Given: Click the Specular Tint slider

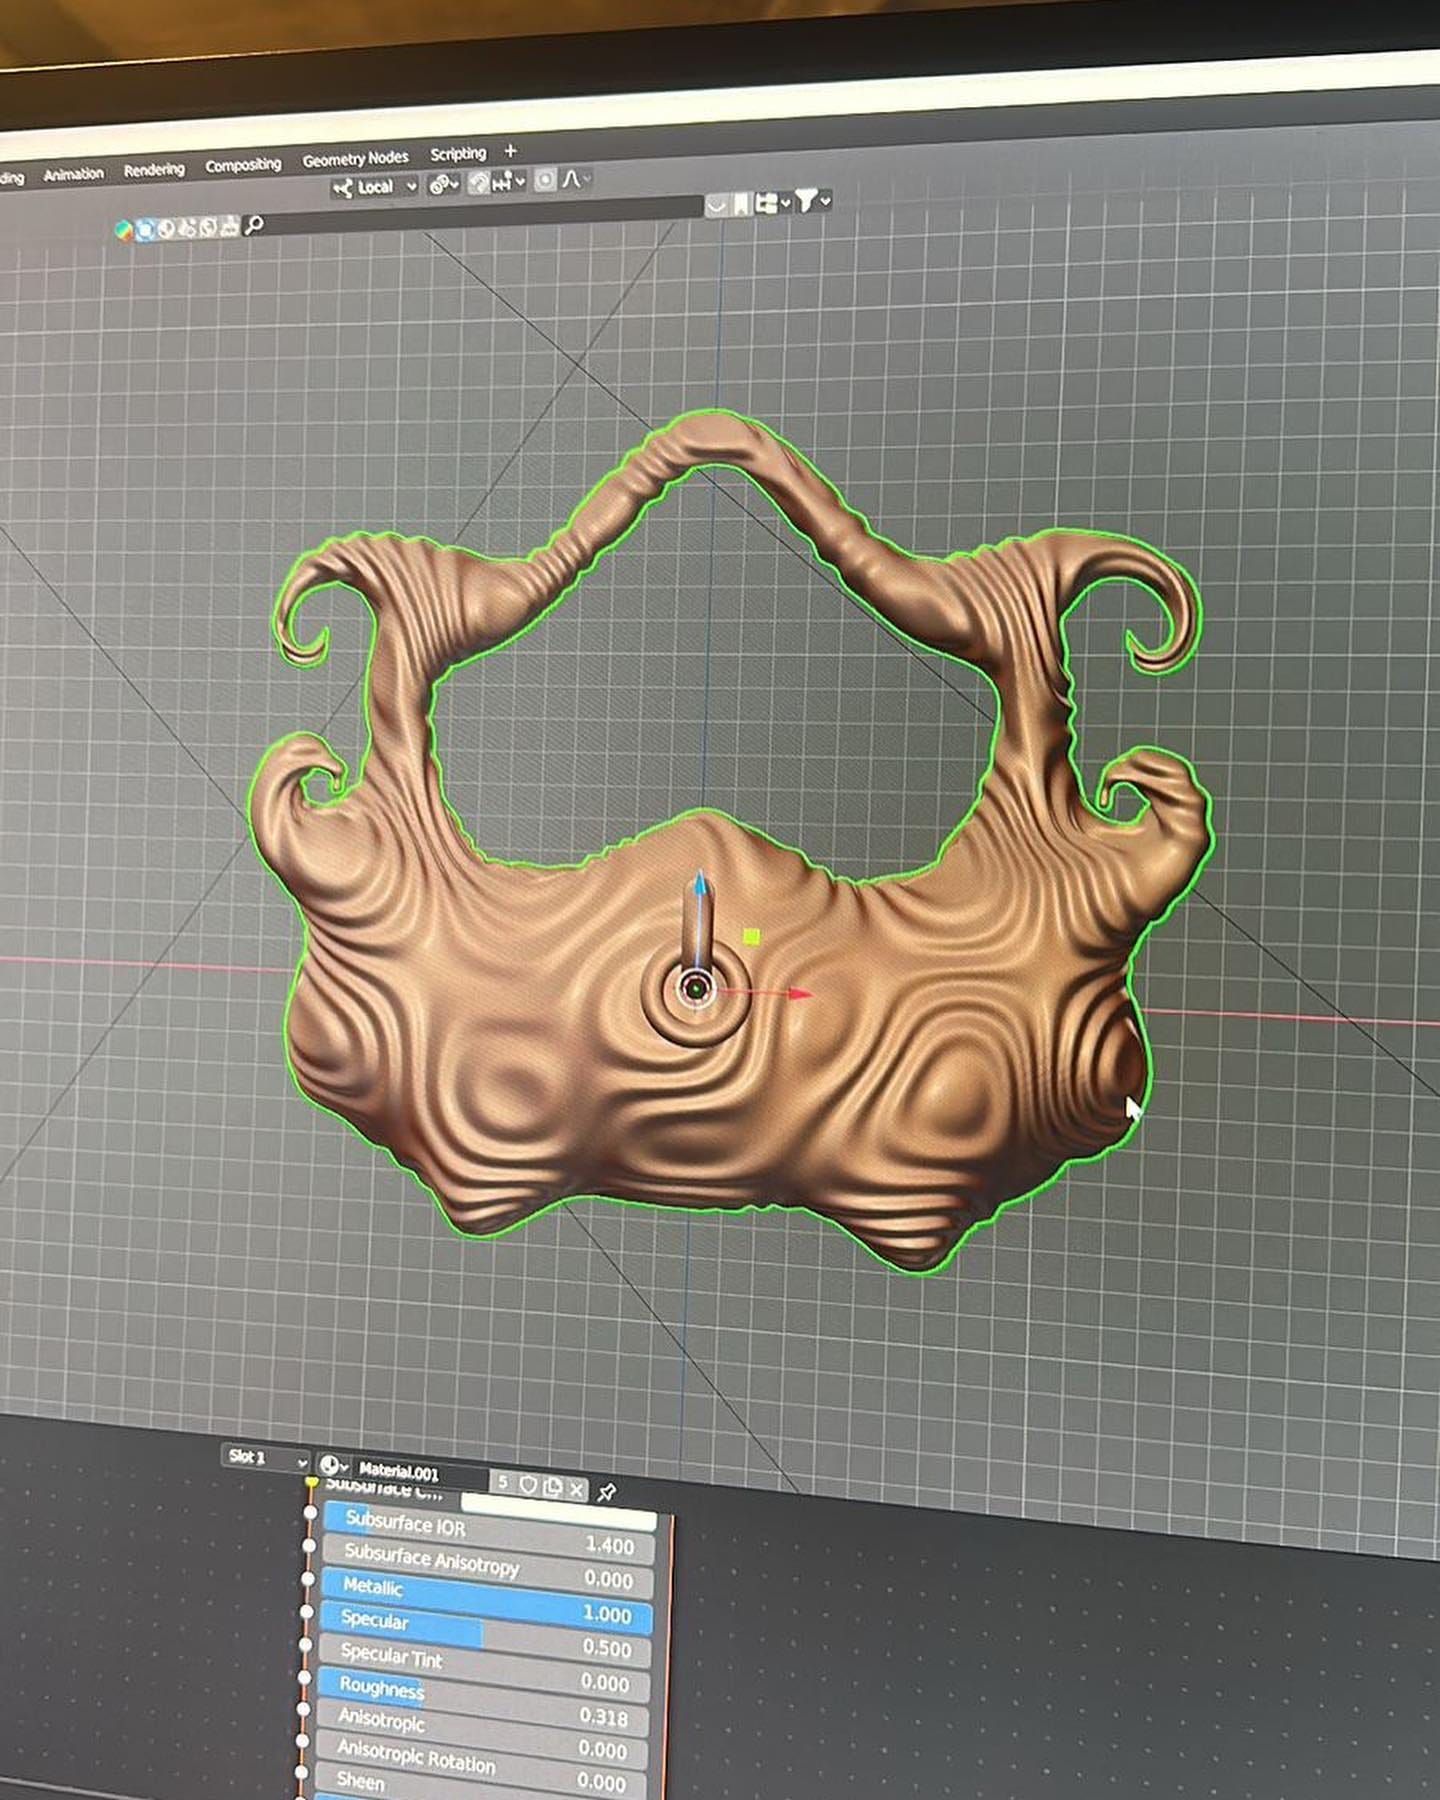Looking at the screenshot, I should [483, 1668].
